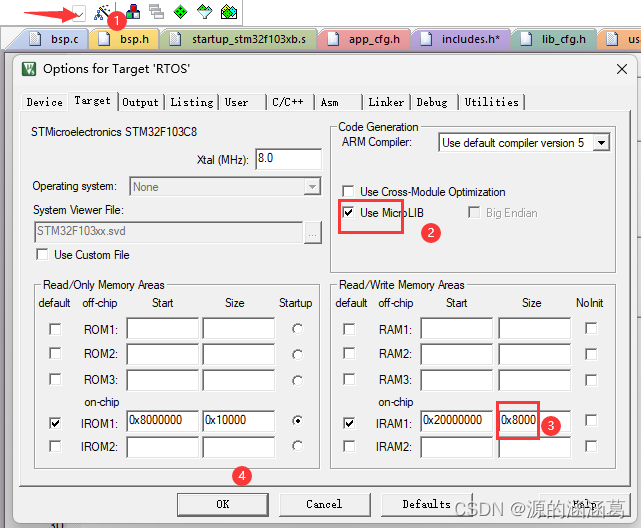
Task: Select the IROM2 Startup radio button
Action: [298, 446]
